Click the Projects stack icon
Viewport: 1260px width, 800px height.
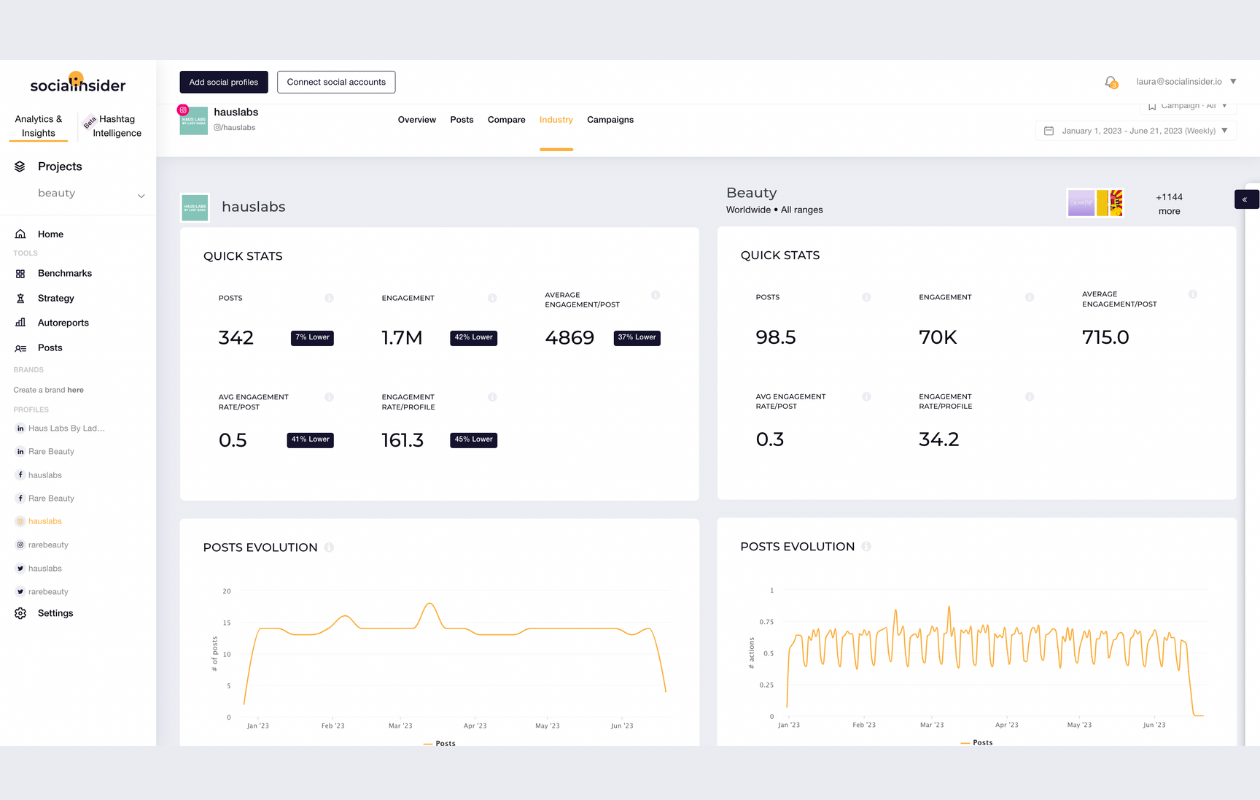click(20, 167)
